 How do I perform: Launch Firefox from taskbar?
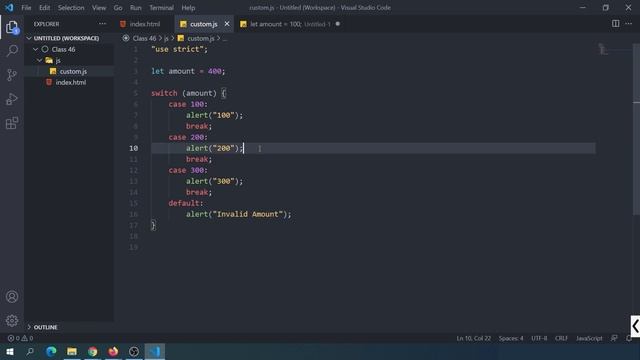tap(113, 351)
